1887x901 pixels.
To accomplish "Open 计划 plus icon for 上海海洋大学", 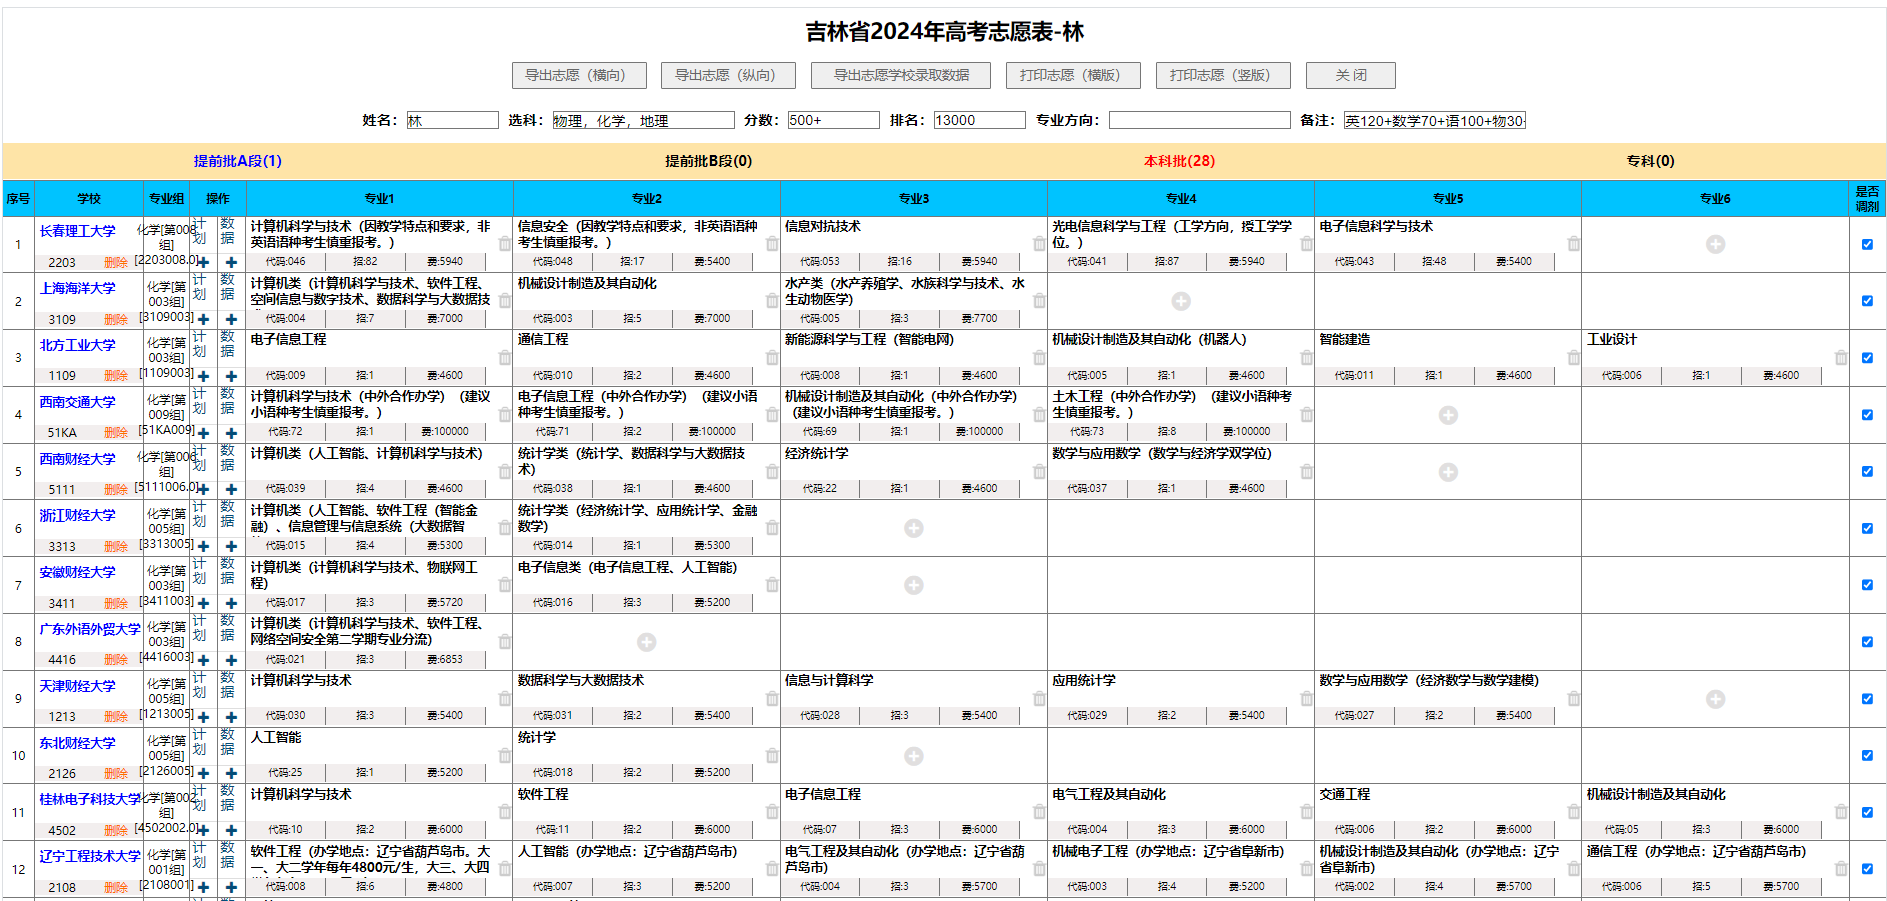I will 203,319.
